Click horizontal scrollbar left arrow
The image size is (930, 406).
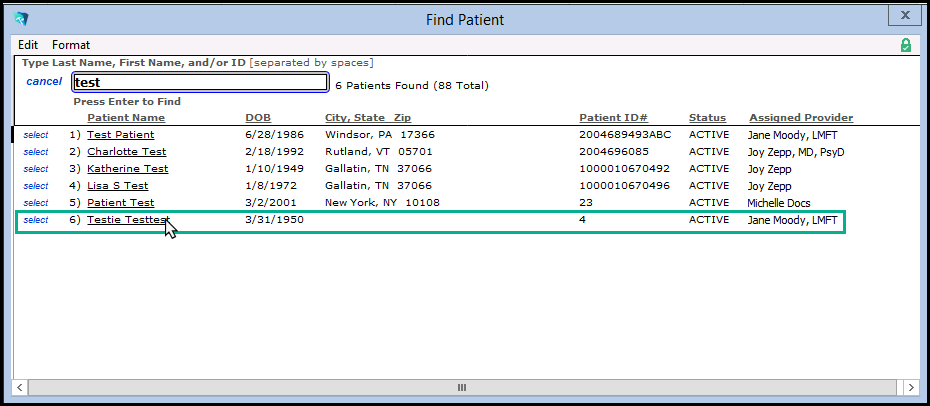click(x=20, y=387)
